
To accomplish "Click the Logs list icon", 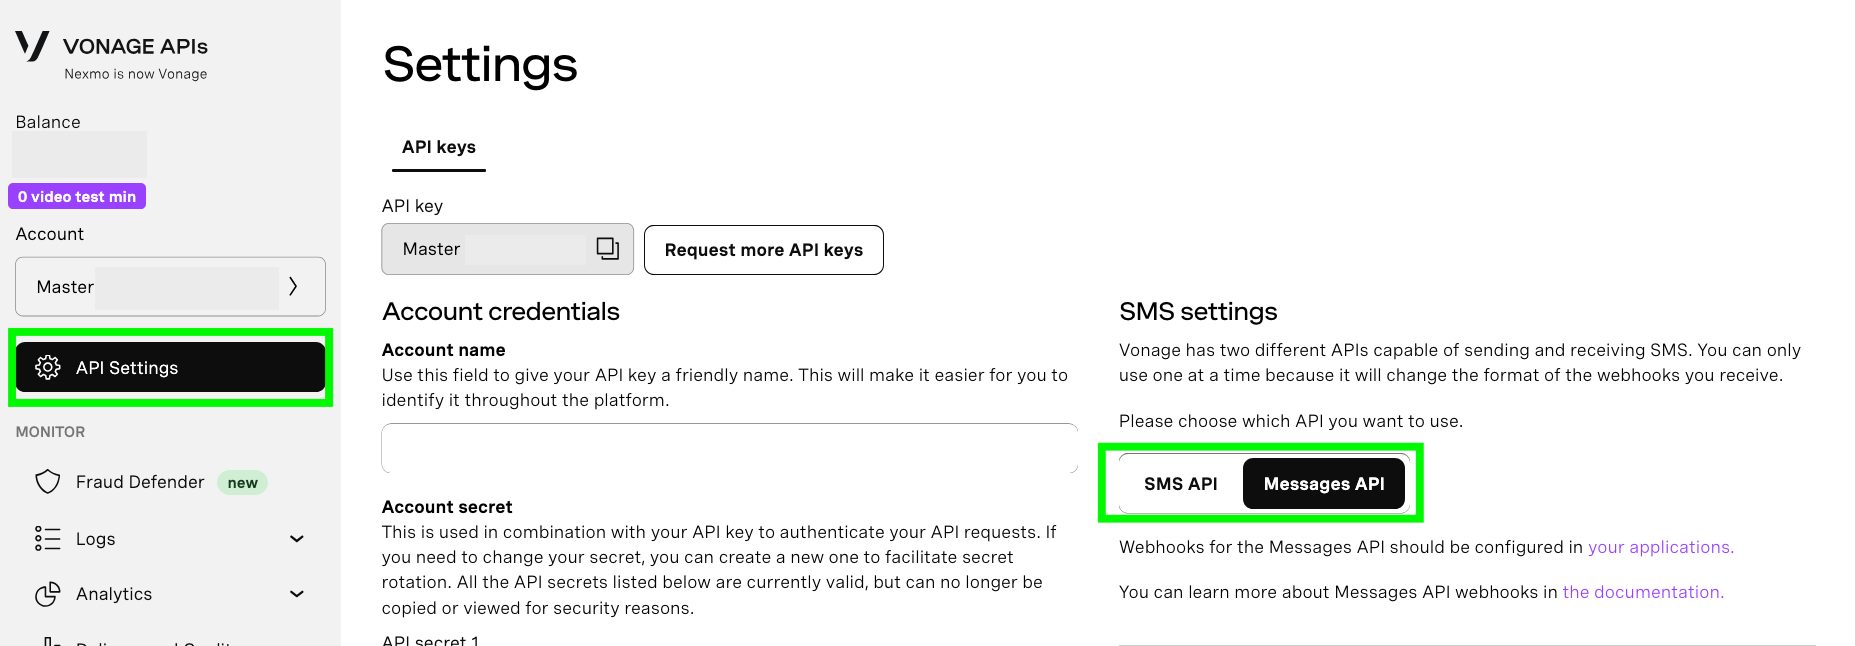I will (47, 538).
